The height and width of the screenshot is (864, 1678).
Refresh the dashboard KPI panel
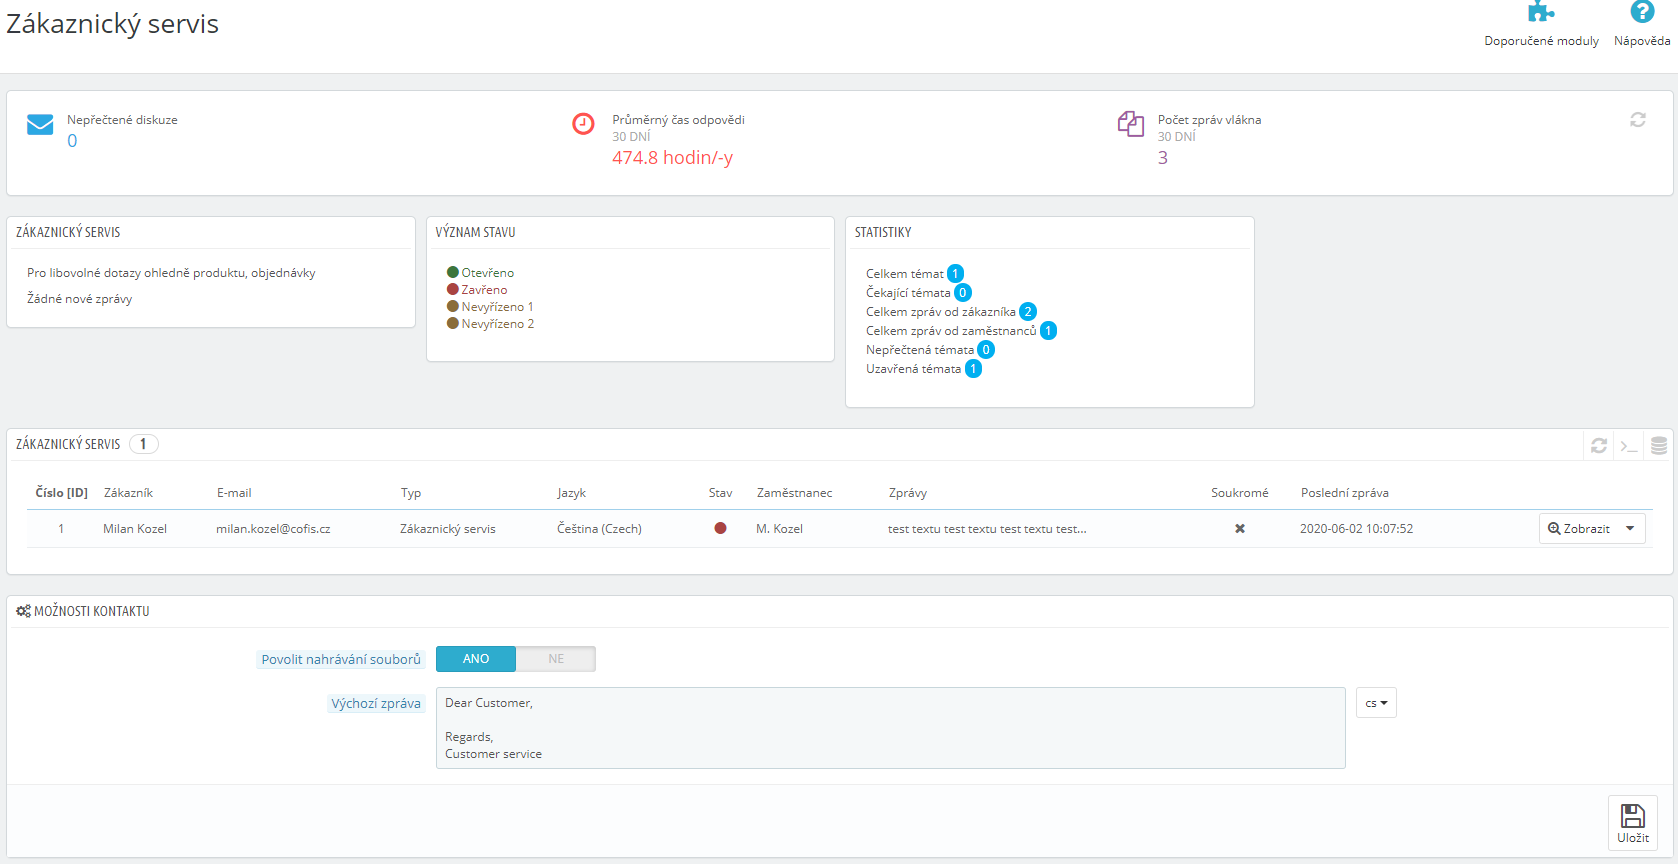[1638, 120]
